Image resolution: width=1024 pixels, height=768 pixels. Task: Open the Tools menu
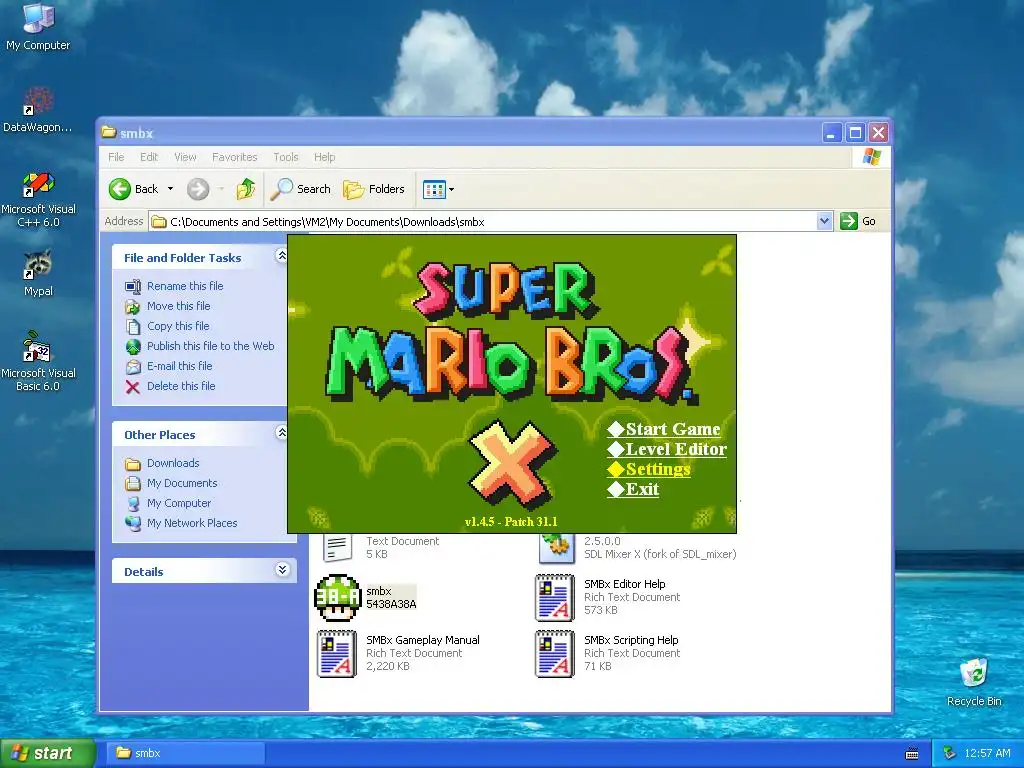[x=285, y=157]
